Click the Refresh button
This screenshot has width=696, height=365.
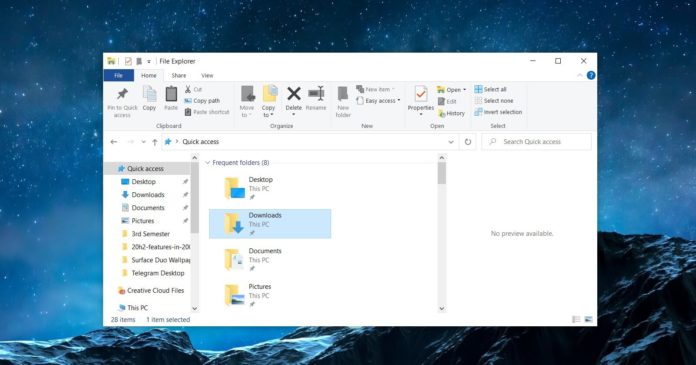point(468,142)
